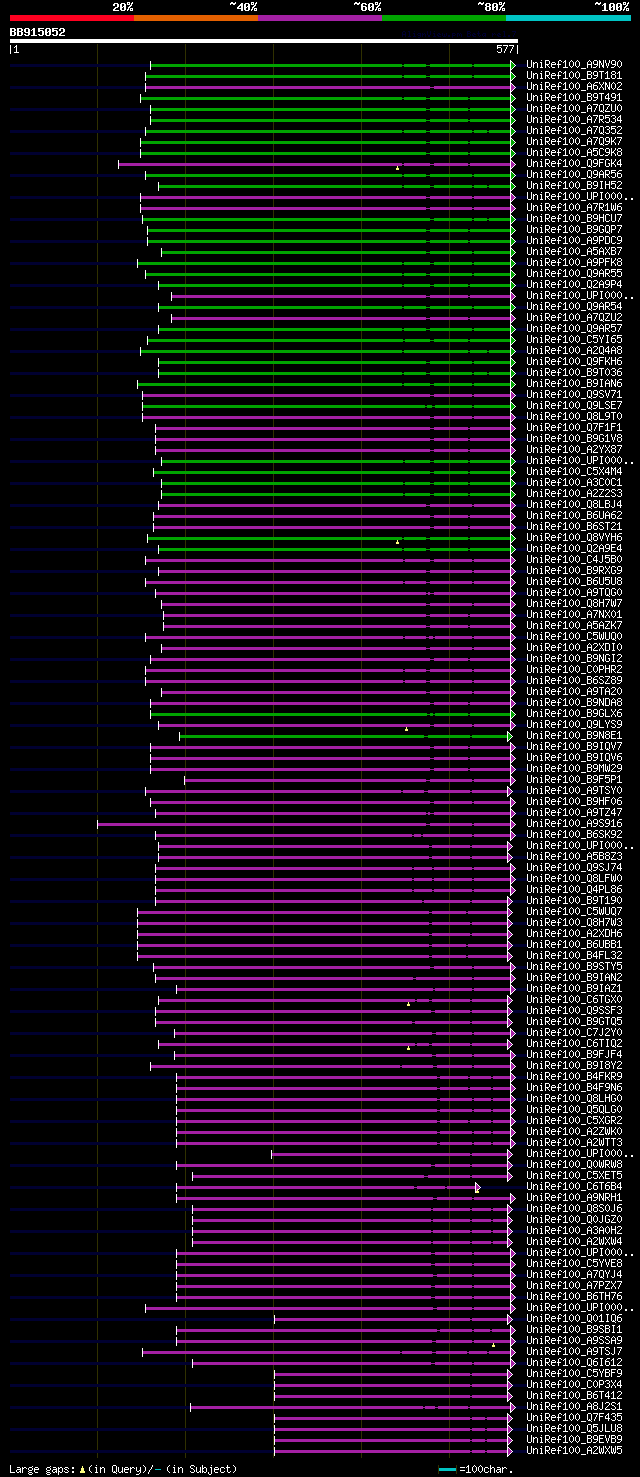This screenshot has height=1477, width=640.
Task: Select the label UniRef100_B9IH52
Action: [x=574, y=186]
